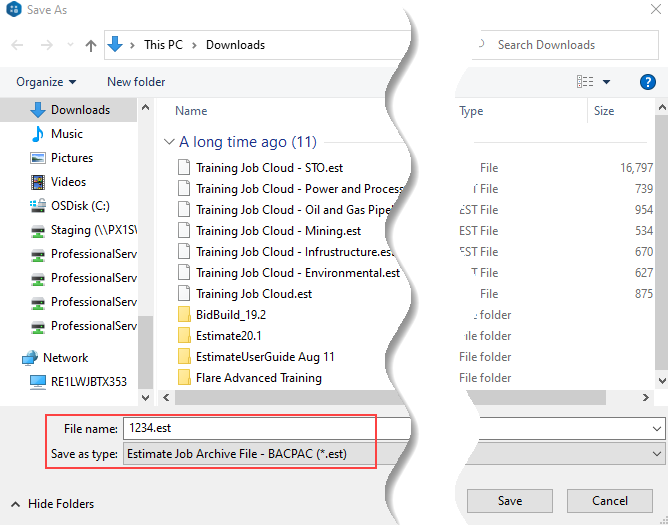Select OSDisk (C:) drive
The width and height of the screenshot is (668, 525).
coord(80,206)
